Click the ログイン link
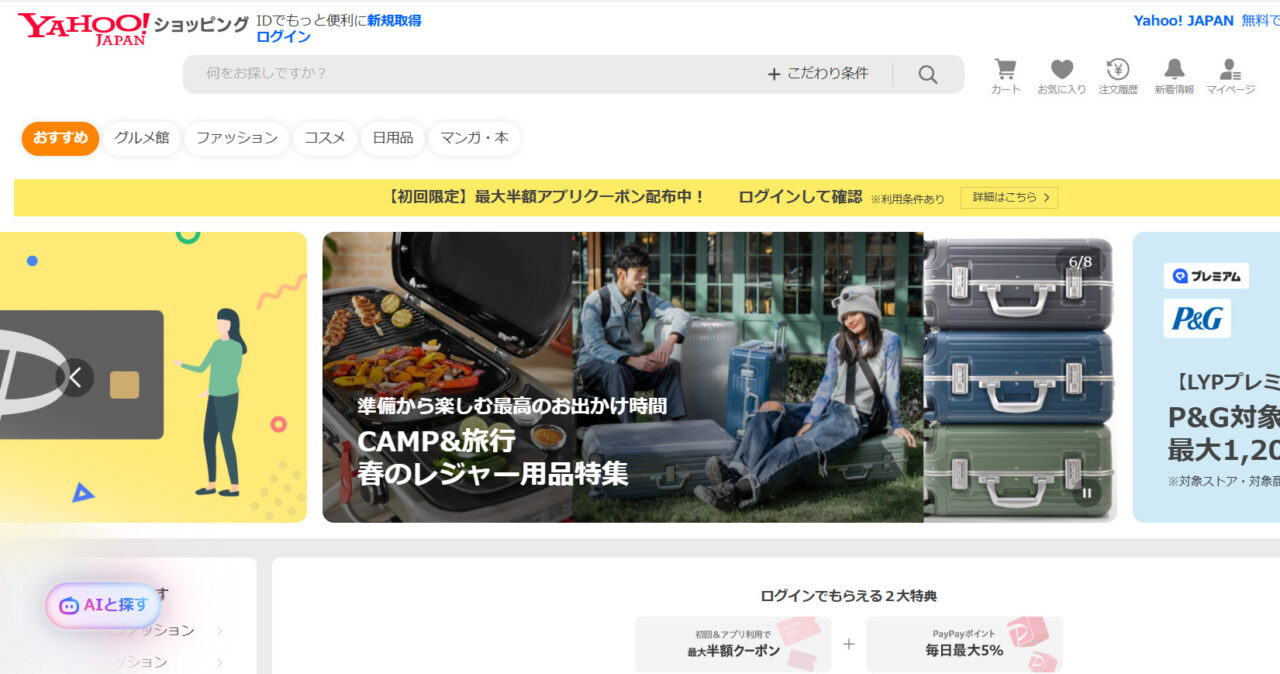 [x=283, y=36]
